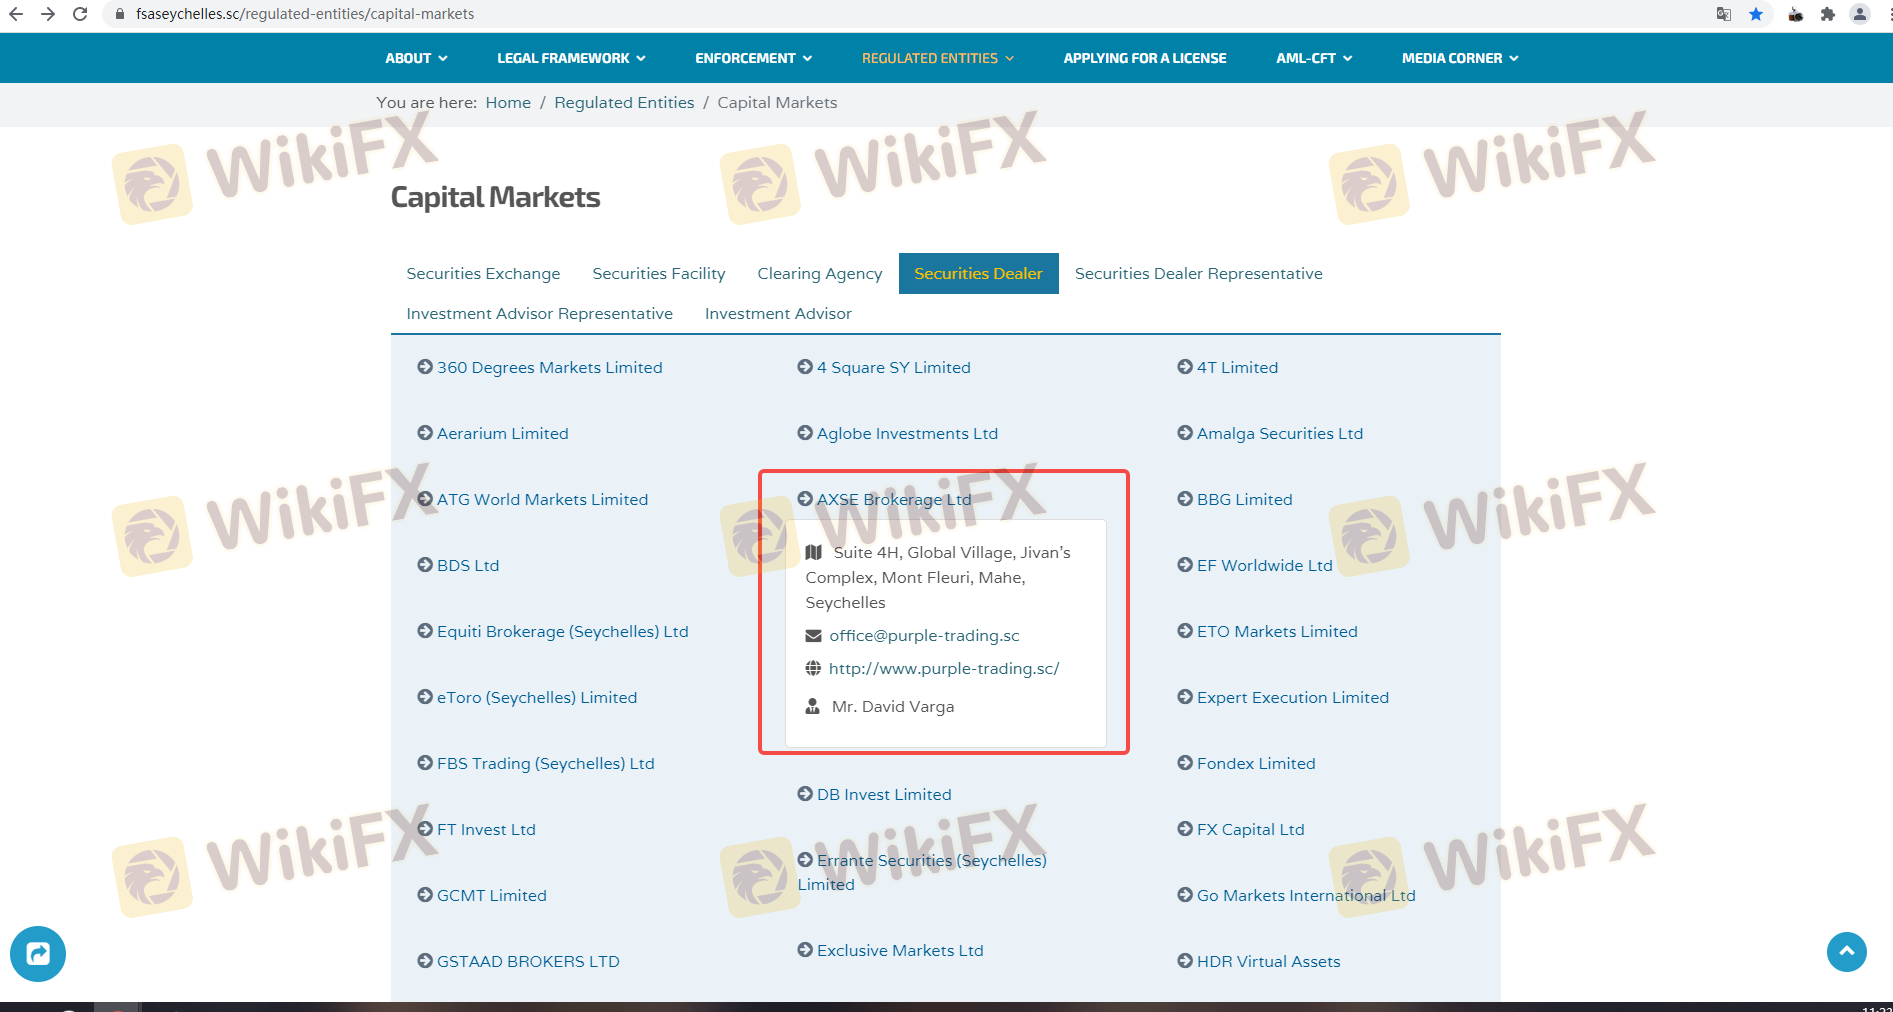This screenshot has height=1012, width=1893.
Task: Switch to the Securities Exchange tab
Action: pyautogui.click(x=483, y=273)
